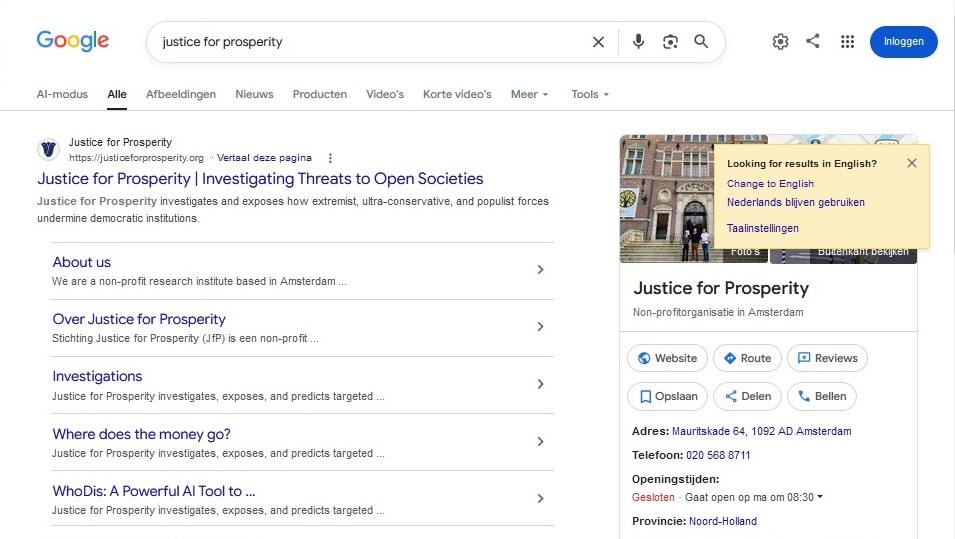Click the Reviews button

pyautogui.click(x=827, y=358)
